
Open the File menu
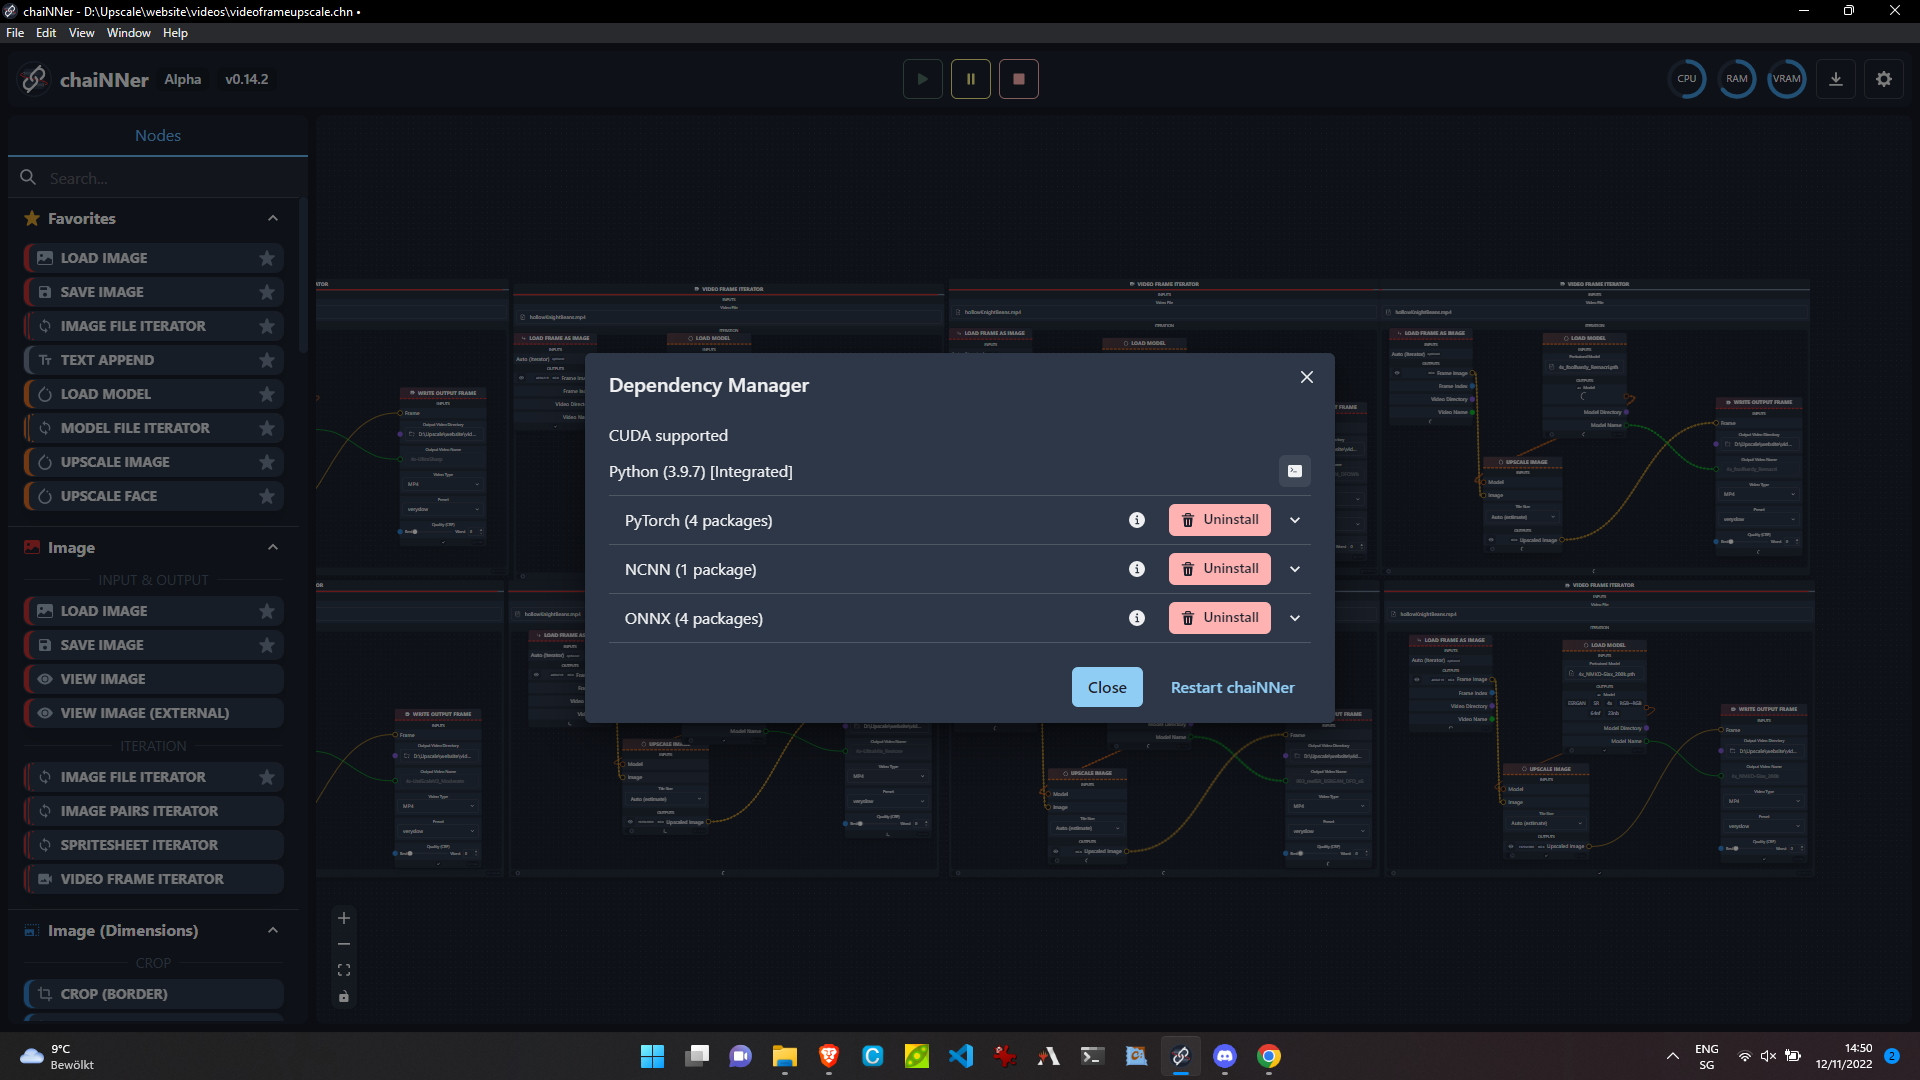pos(15,33)
